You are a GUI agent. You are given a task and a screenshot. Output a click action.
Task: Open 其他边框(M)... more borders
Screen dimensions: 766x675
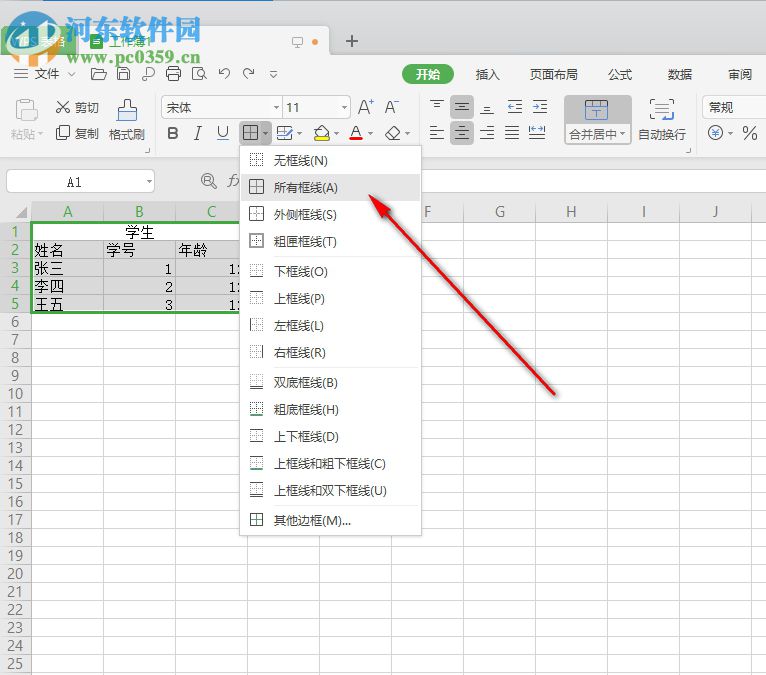(331, 520)
